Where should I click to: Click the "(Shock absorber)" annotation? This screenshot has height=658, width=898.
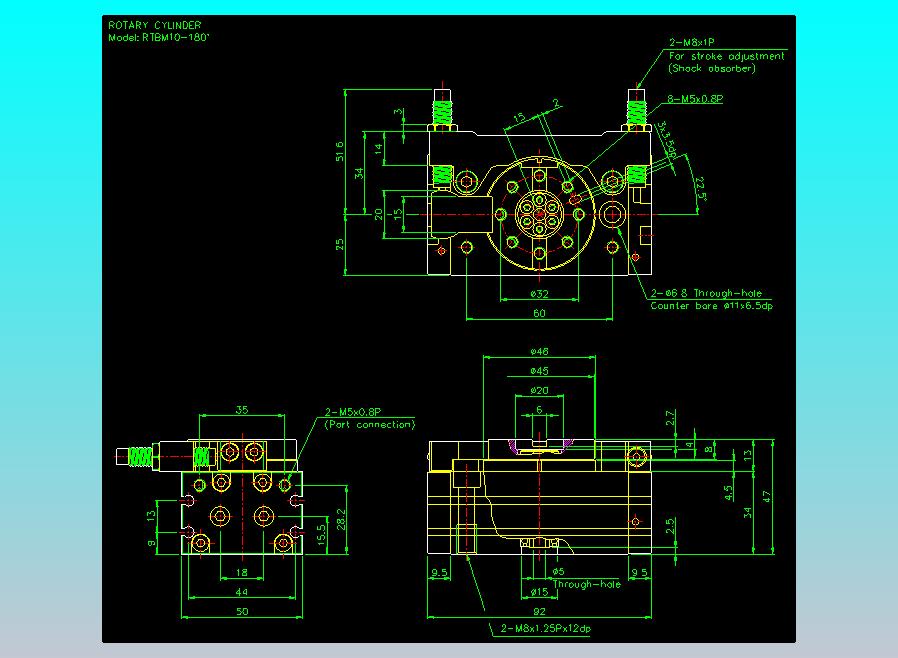[712, 68]
